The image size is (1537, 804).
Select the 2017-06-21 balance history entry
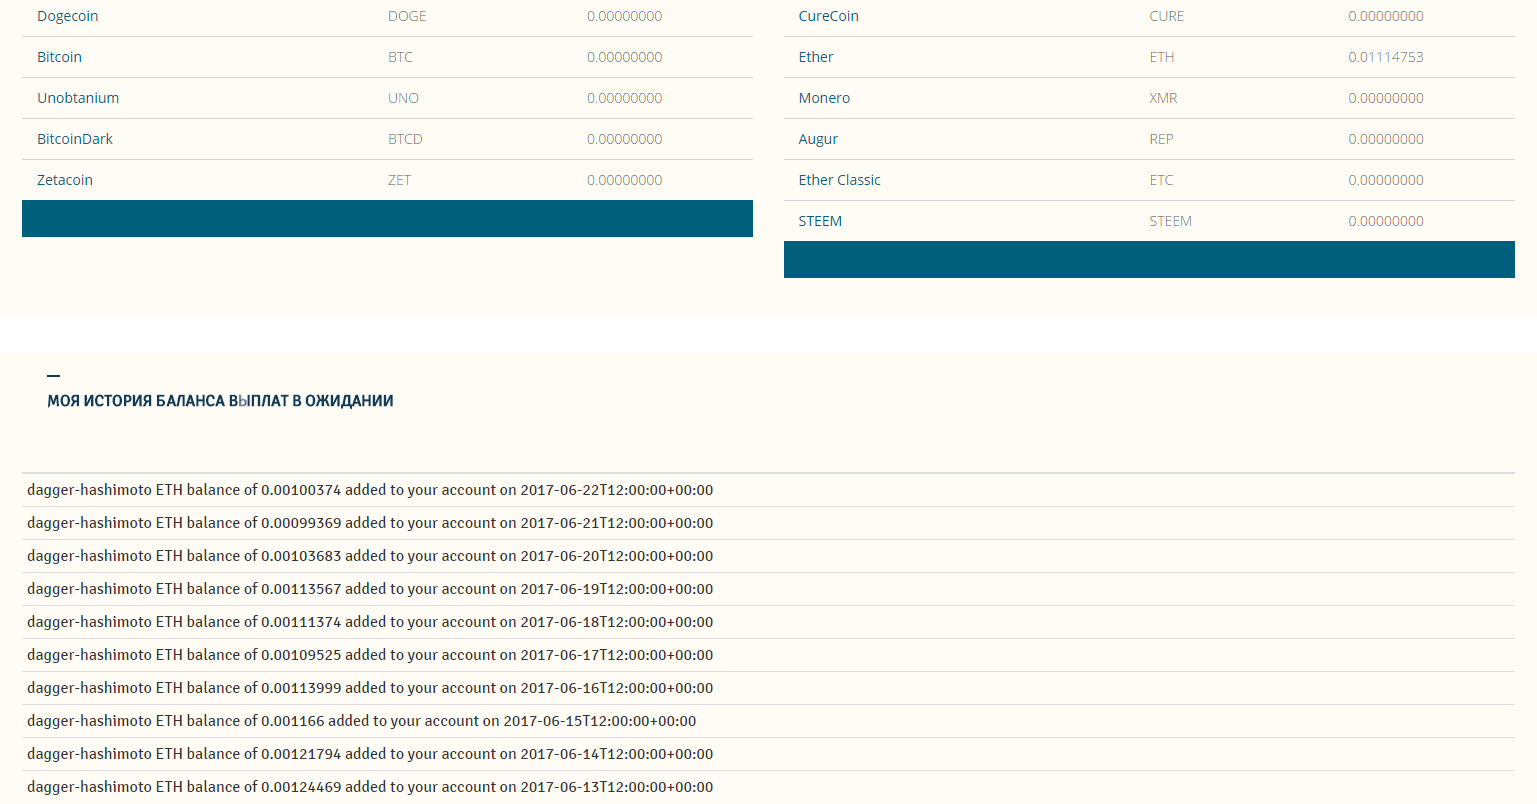coord(768,523)
